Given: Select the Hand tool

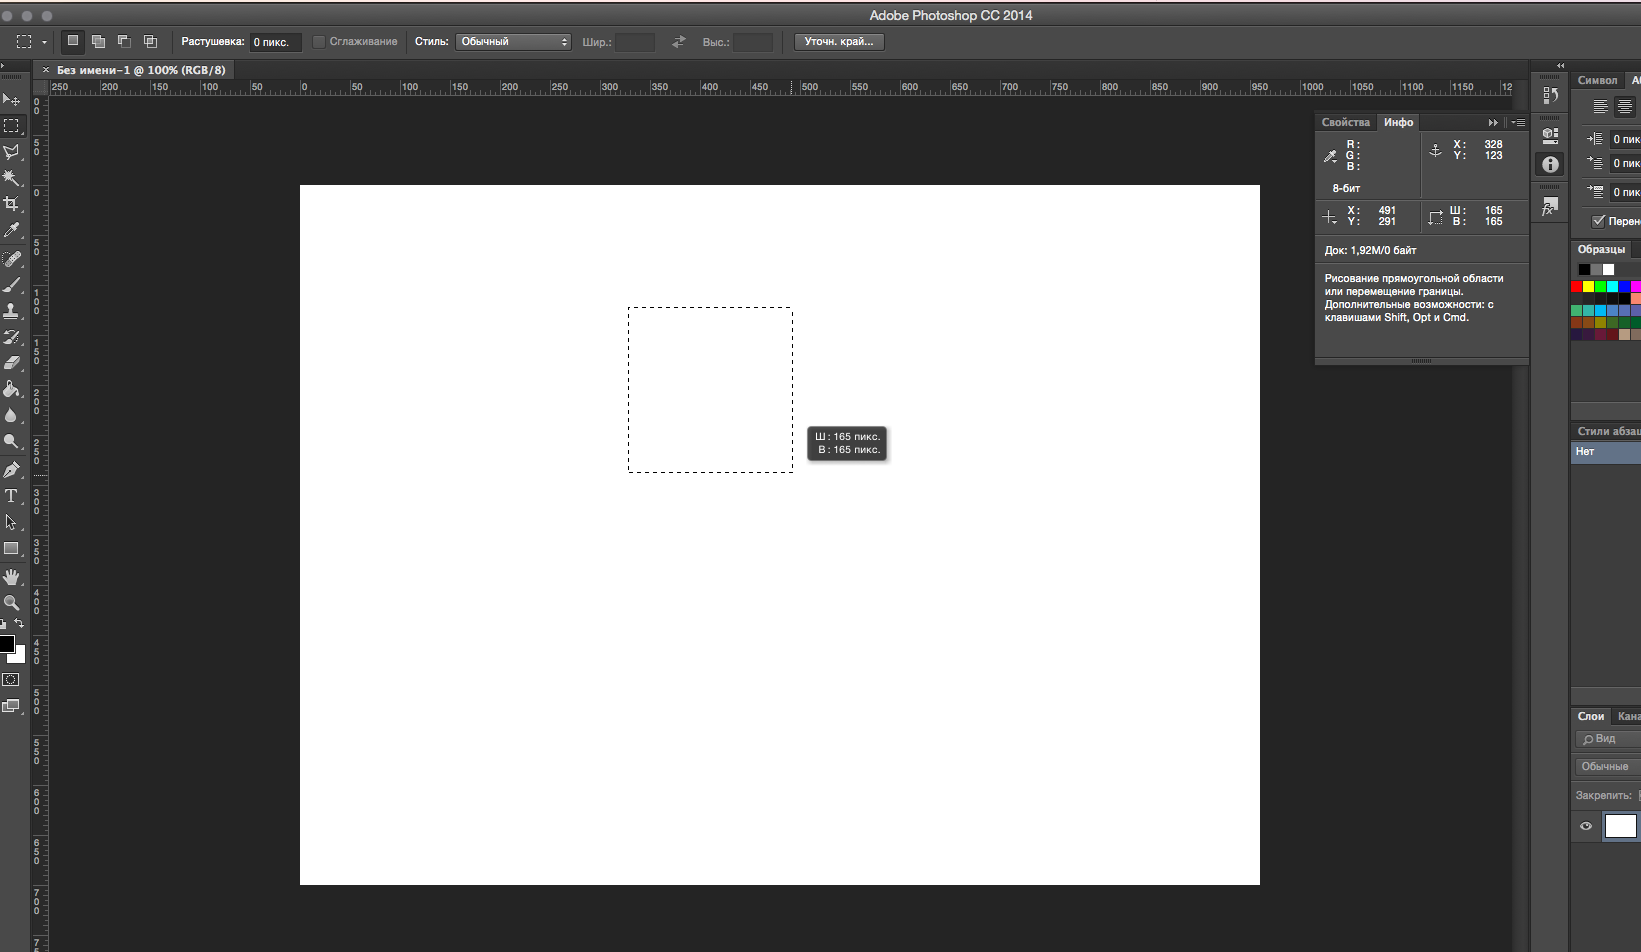Looking at the screenshot, I should click(x=12, y=577).
